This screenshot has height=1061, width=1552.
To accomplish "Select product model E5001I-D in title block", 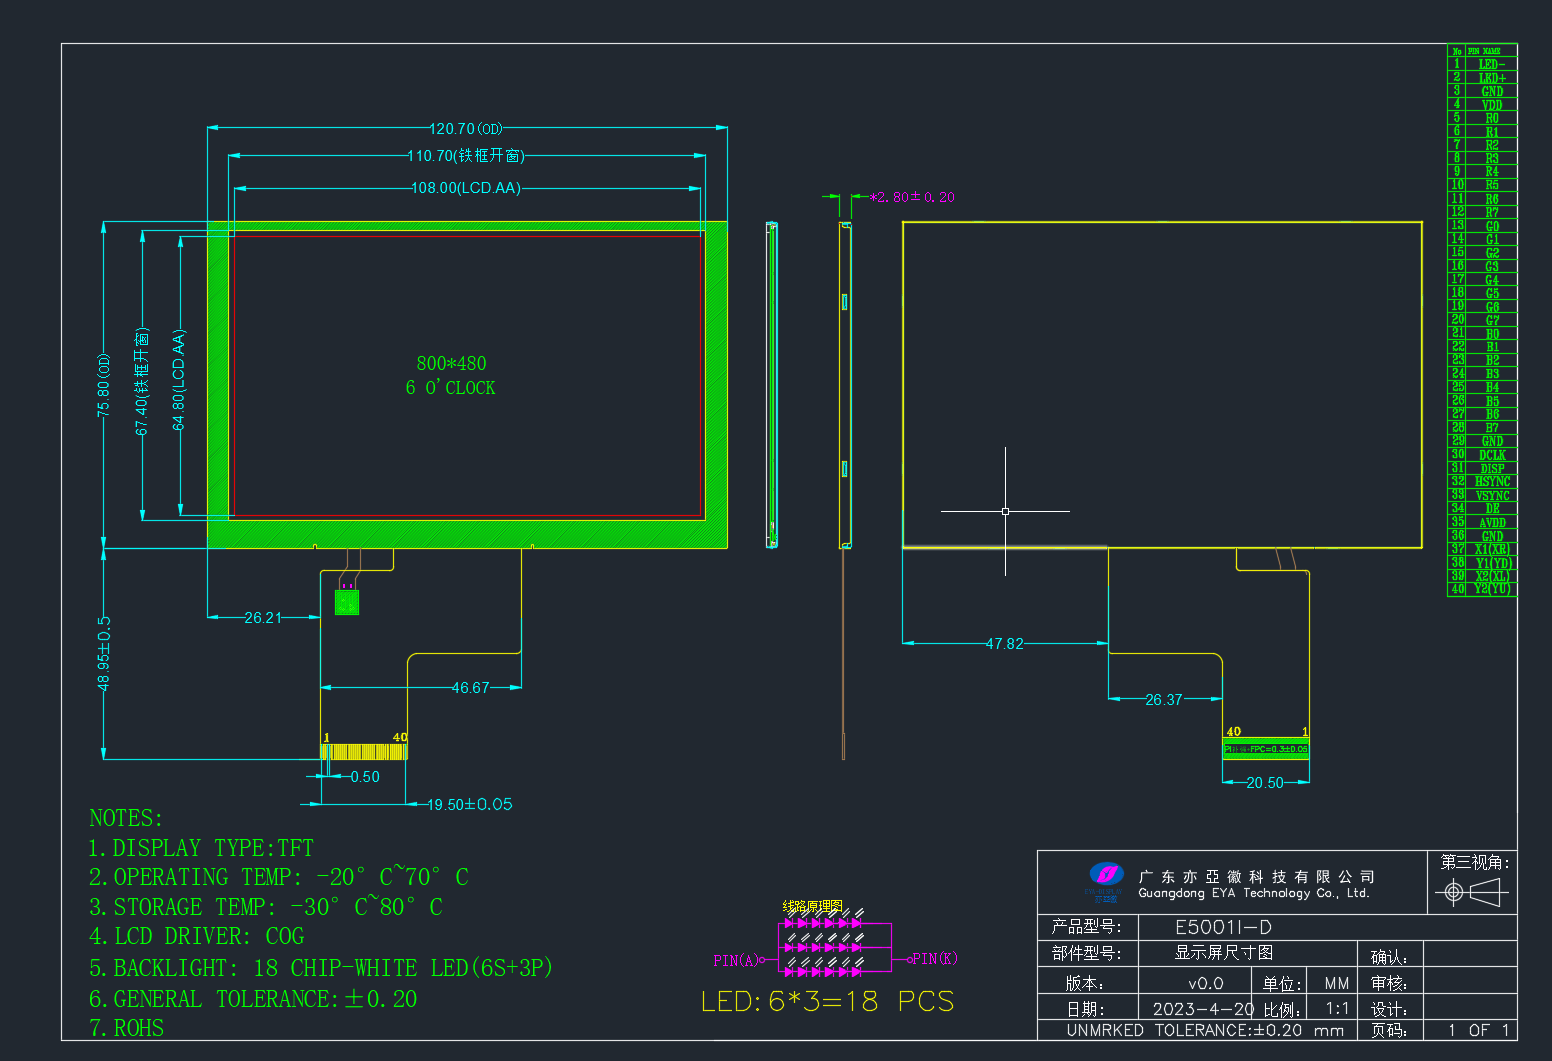I will click(x=1223, y=927).
